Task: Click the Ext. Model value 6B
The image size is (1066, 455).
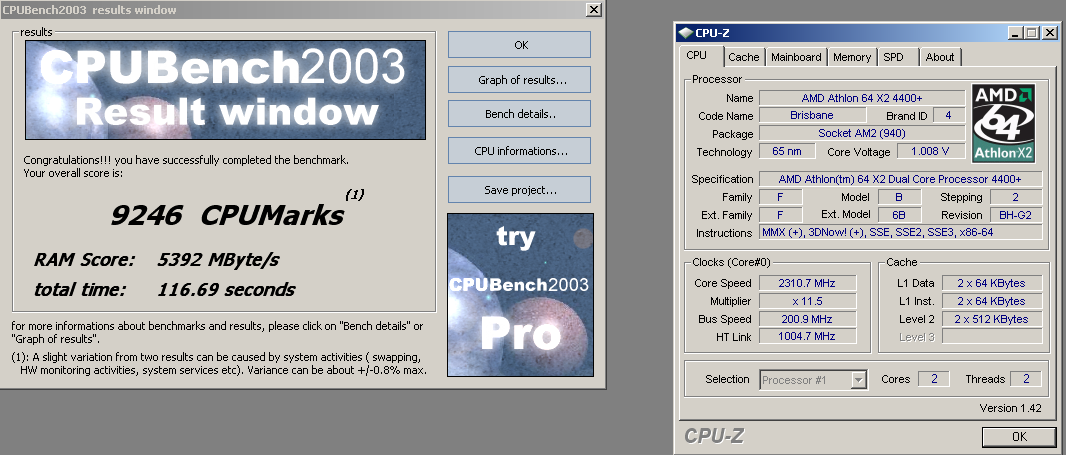Action: [899, 215]
